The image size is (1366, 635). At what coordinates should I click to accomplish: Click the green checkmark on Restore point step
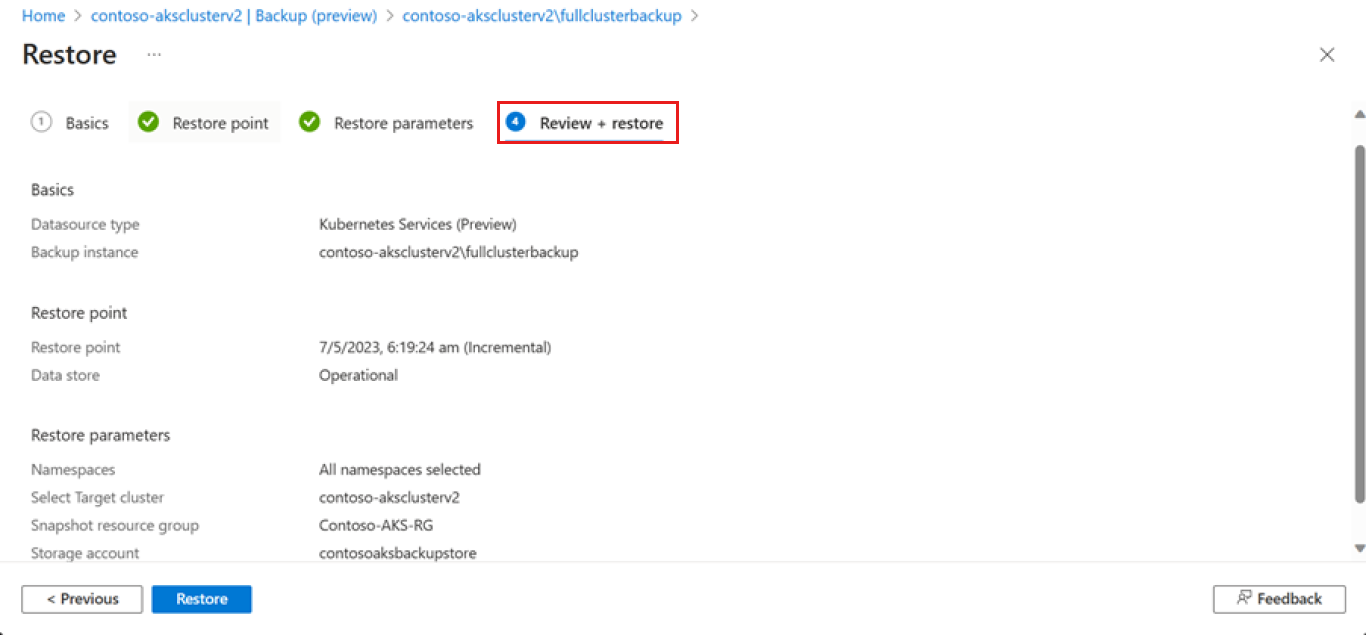(x=147, y=122)
